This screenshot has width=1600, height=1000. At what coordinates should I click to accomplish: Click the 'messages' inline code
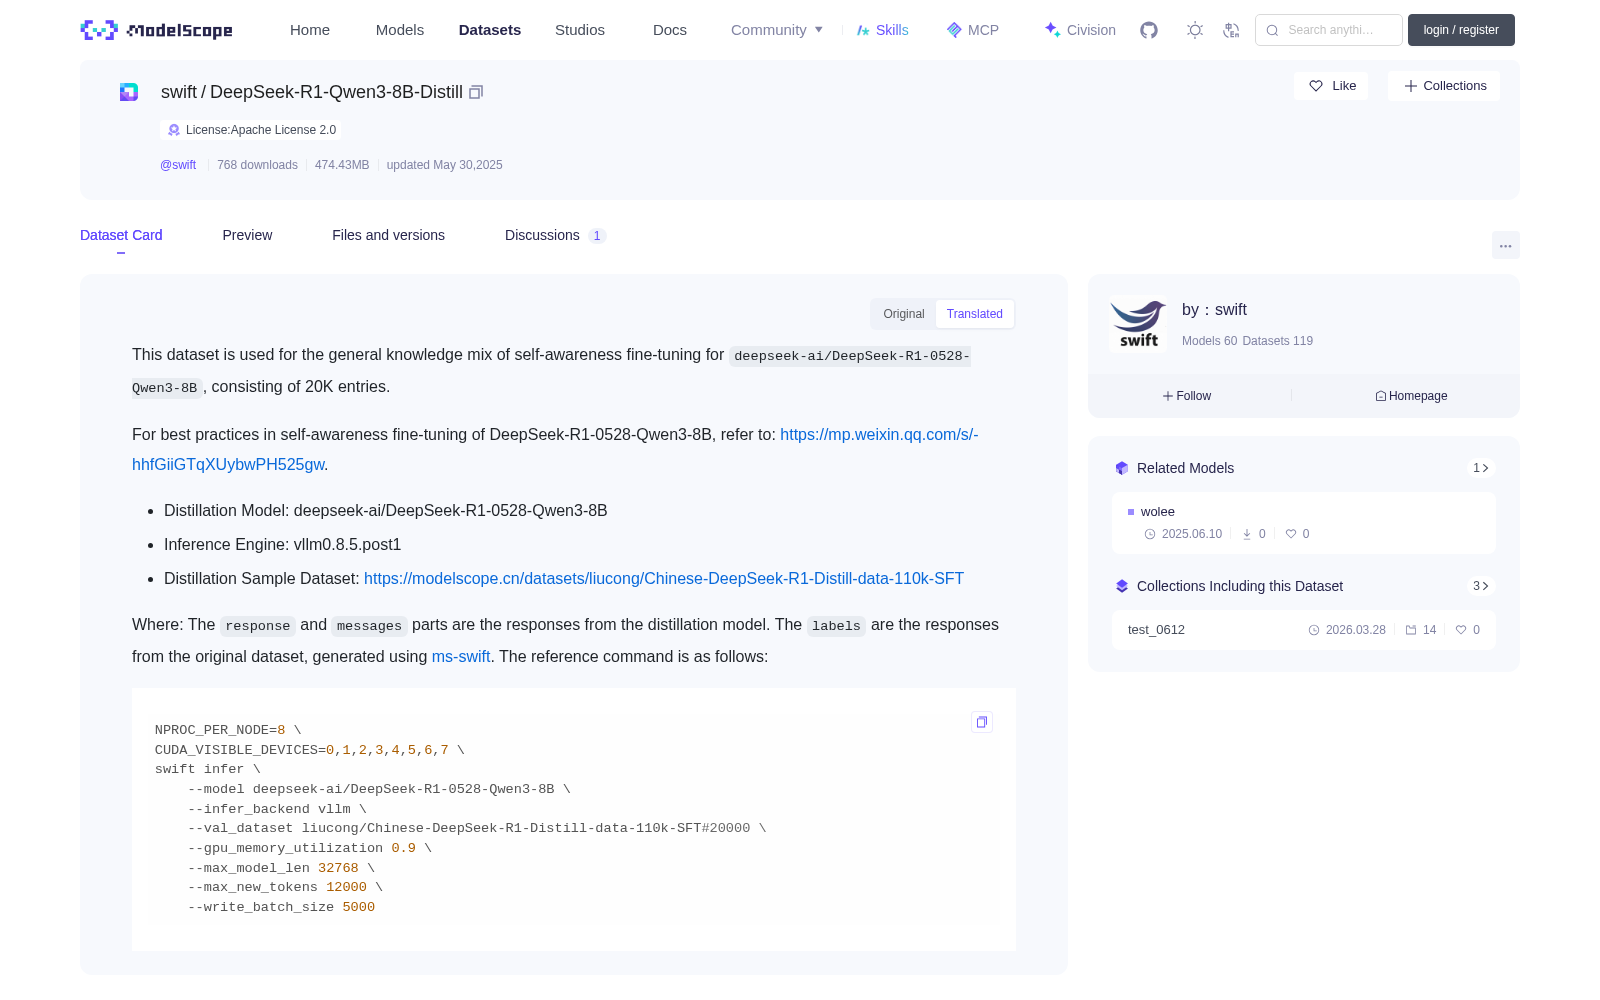click(369, 626)
